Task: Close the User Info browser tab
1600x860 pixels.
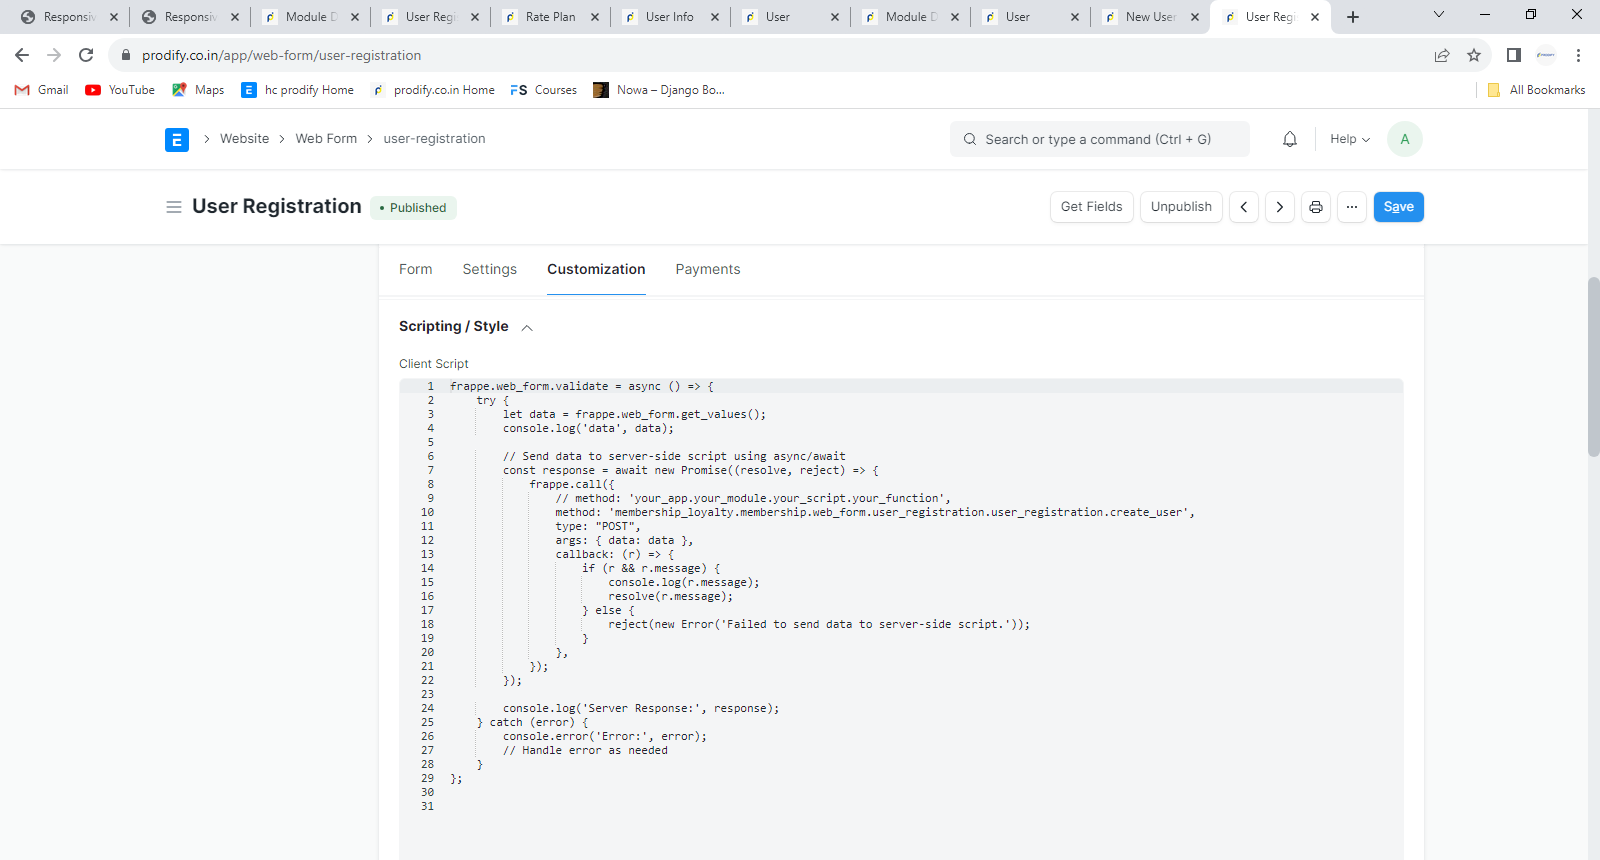Action: [x=715, y=17]
